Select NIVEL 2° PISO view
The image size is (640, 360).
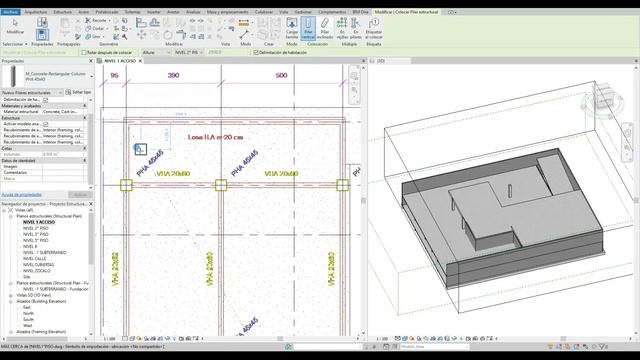[x=36, y=228]
